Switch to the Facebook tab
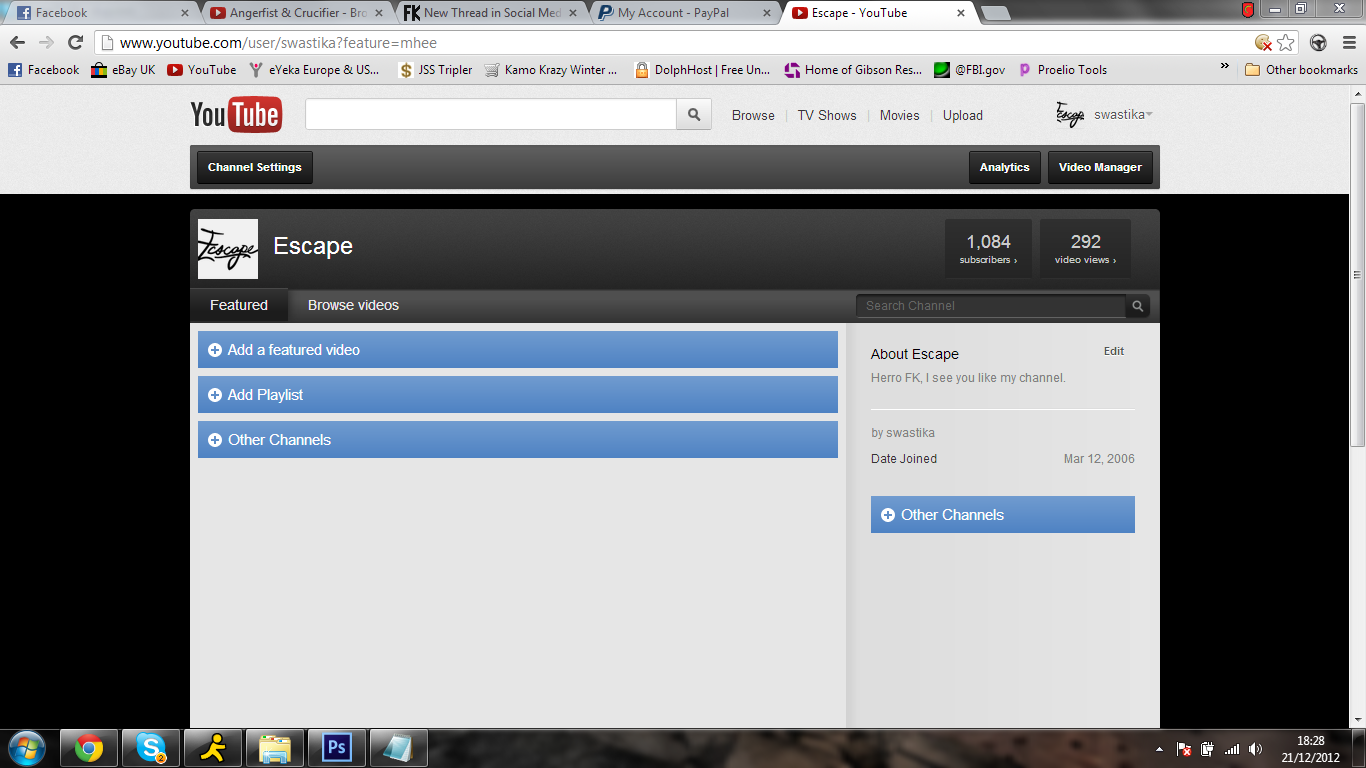Screen dimensions: 1366x768 pyautogui.click(x=100, y=13)
